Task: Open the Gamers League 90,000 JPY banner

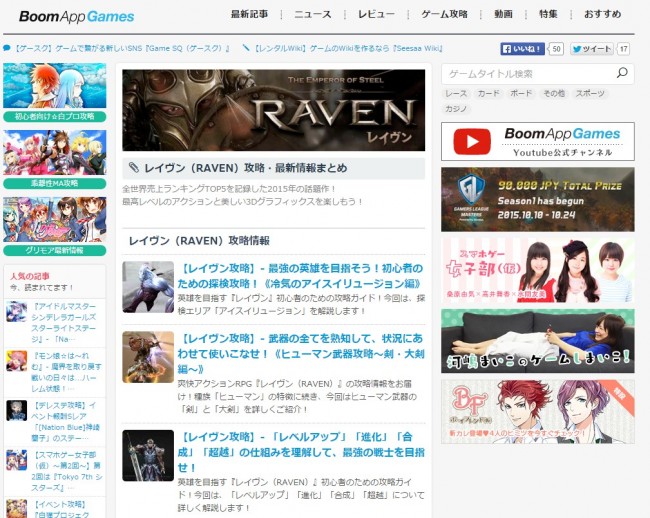Action: 538,199
